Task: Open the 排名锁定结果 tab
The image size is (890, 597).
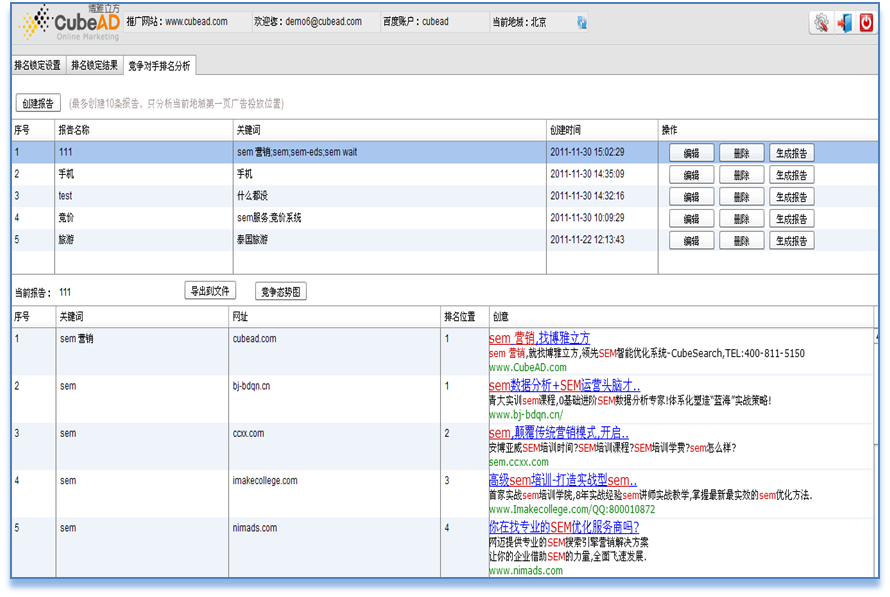Action: 94,66
